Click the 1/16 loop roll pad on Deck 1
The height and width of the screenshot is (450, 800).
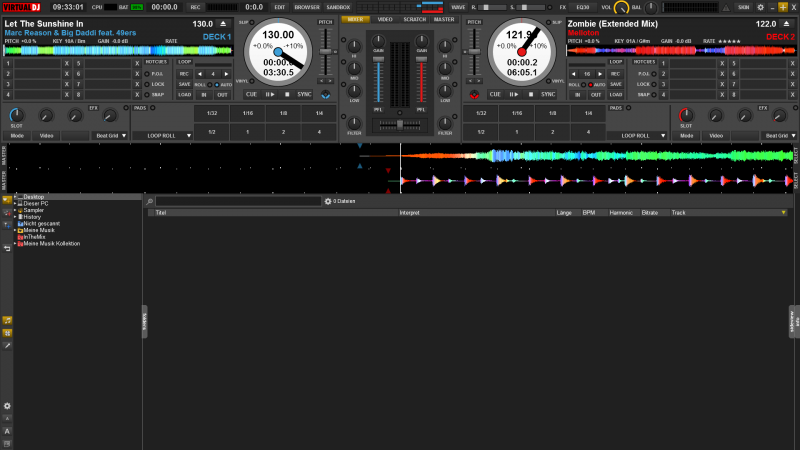click(248, 113)
